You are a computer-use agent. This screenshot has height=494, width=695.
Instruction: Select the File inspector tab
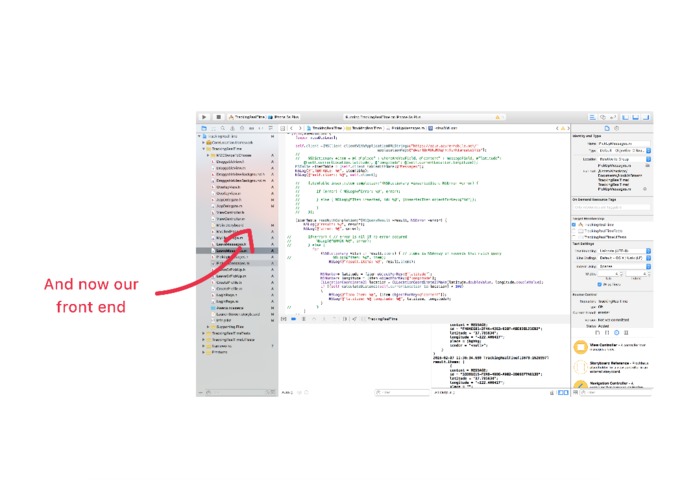[x=607, y=128]
